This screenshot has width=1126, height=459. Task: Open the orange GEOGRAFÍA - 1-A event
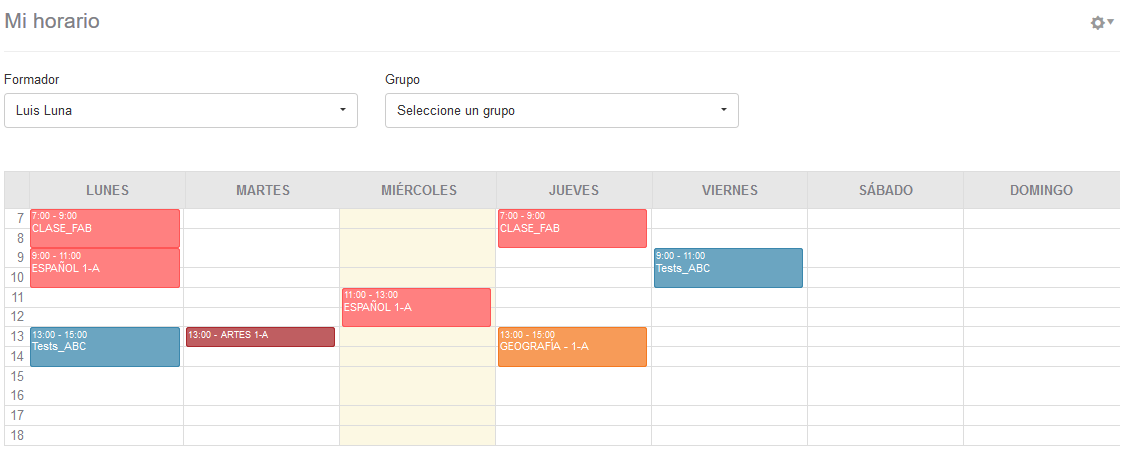click(572, 347)
